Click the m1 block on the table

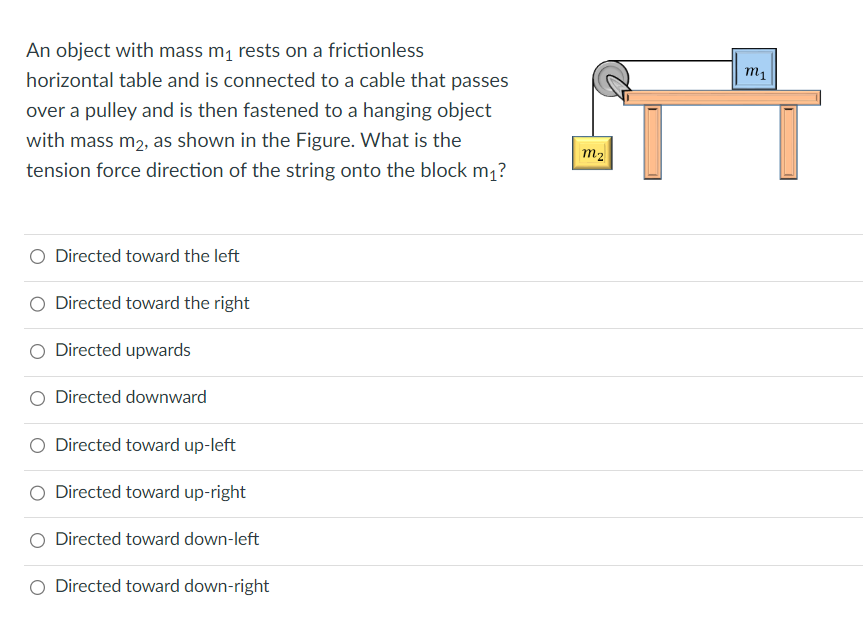click(755, 71)
